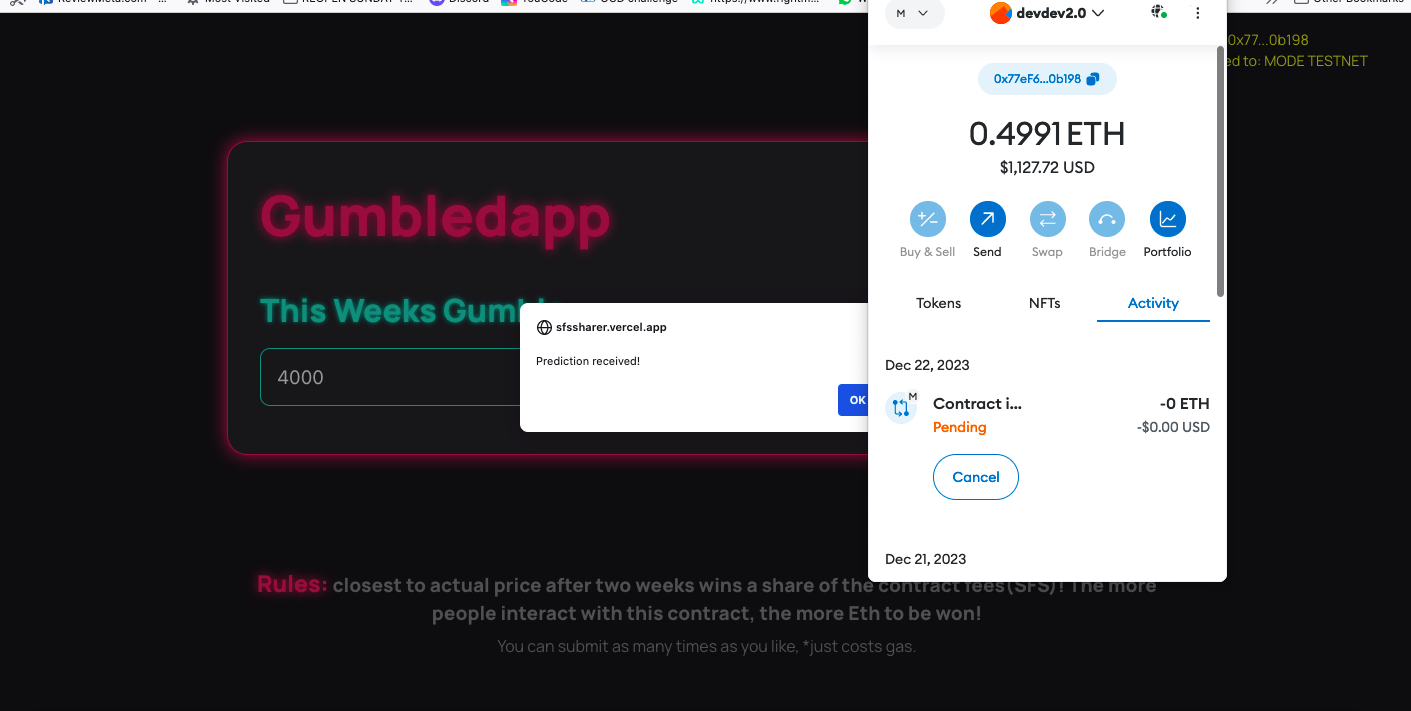The width and height of the screenshot is (1411, 711).
Task: Click the Bridge icon
Action: (1107, 219)
